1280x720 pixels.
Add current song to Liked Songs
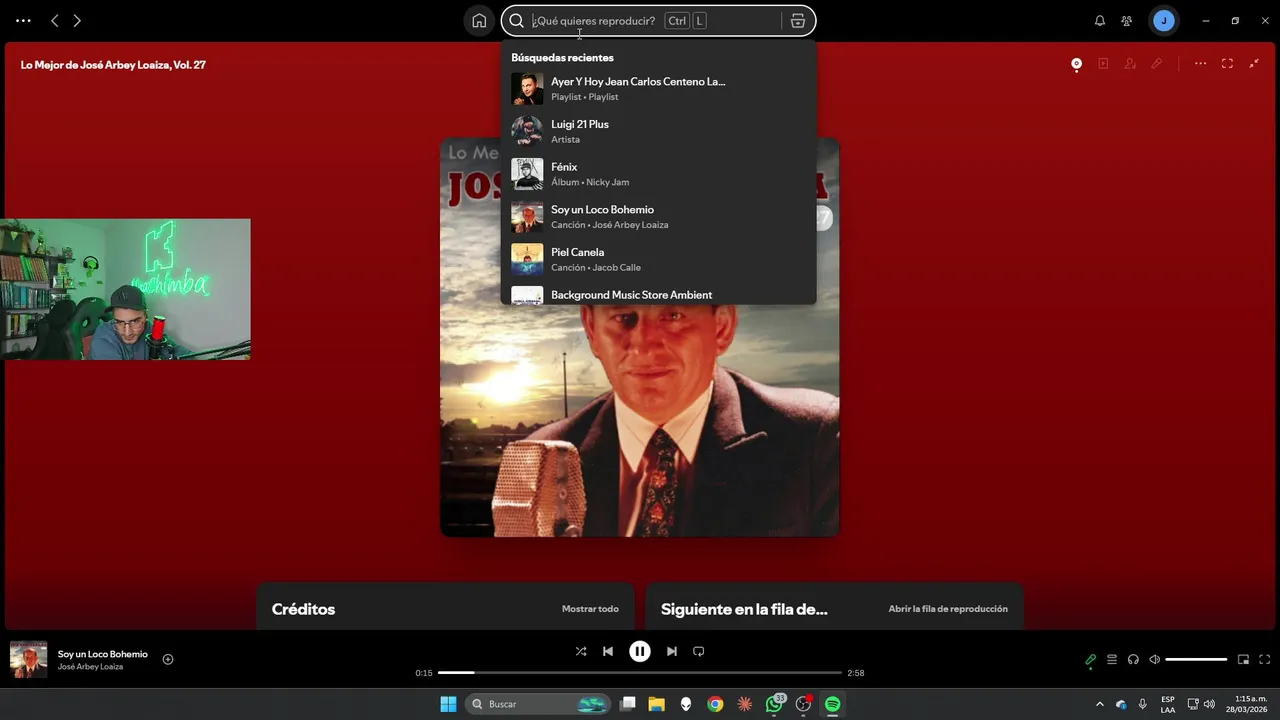pyautogui.click(x=168, y=659)
